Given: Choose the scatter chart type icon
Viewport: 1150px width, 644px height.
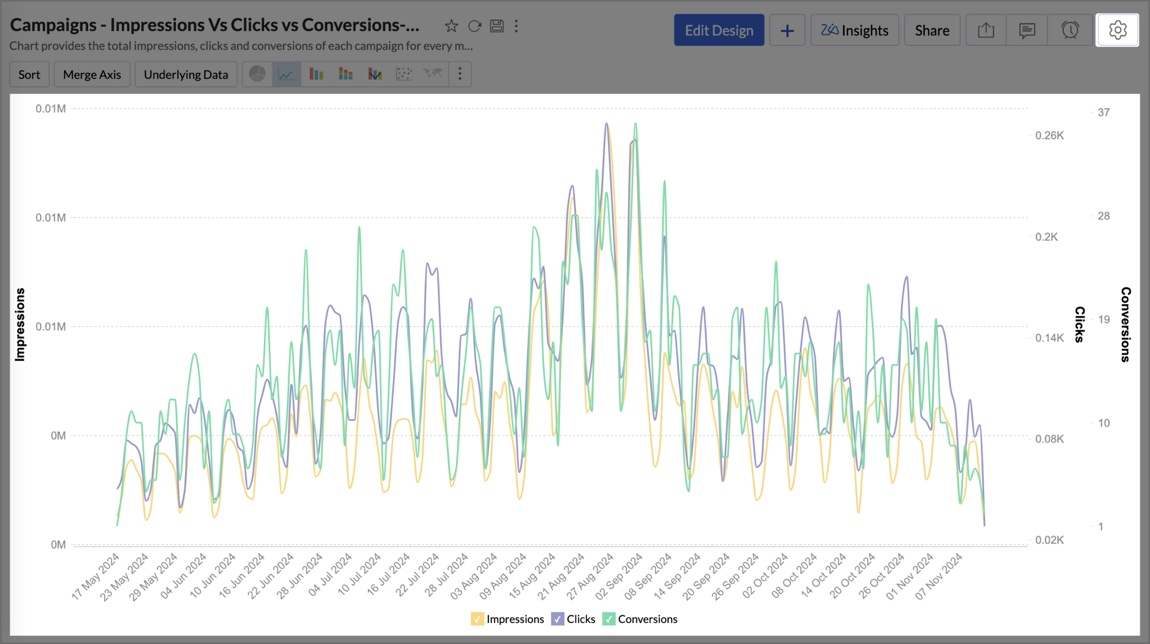Looking at the screenshot, I should [403, 74].
